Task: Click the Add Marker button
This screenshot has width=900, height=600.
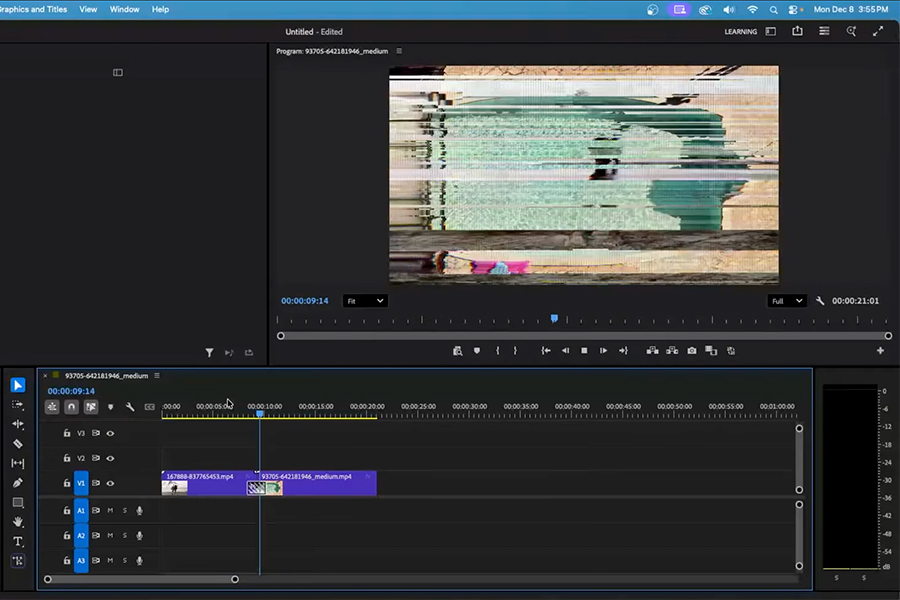Action: coord(110,406)
